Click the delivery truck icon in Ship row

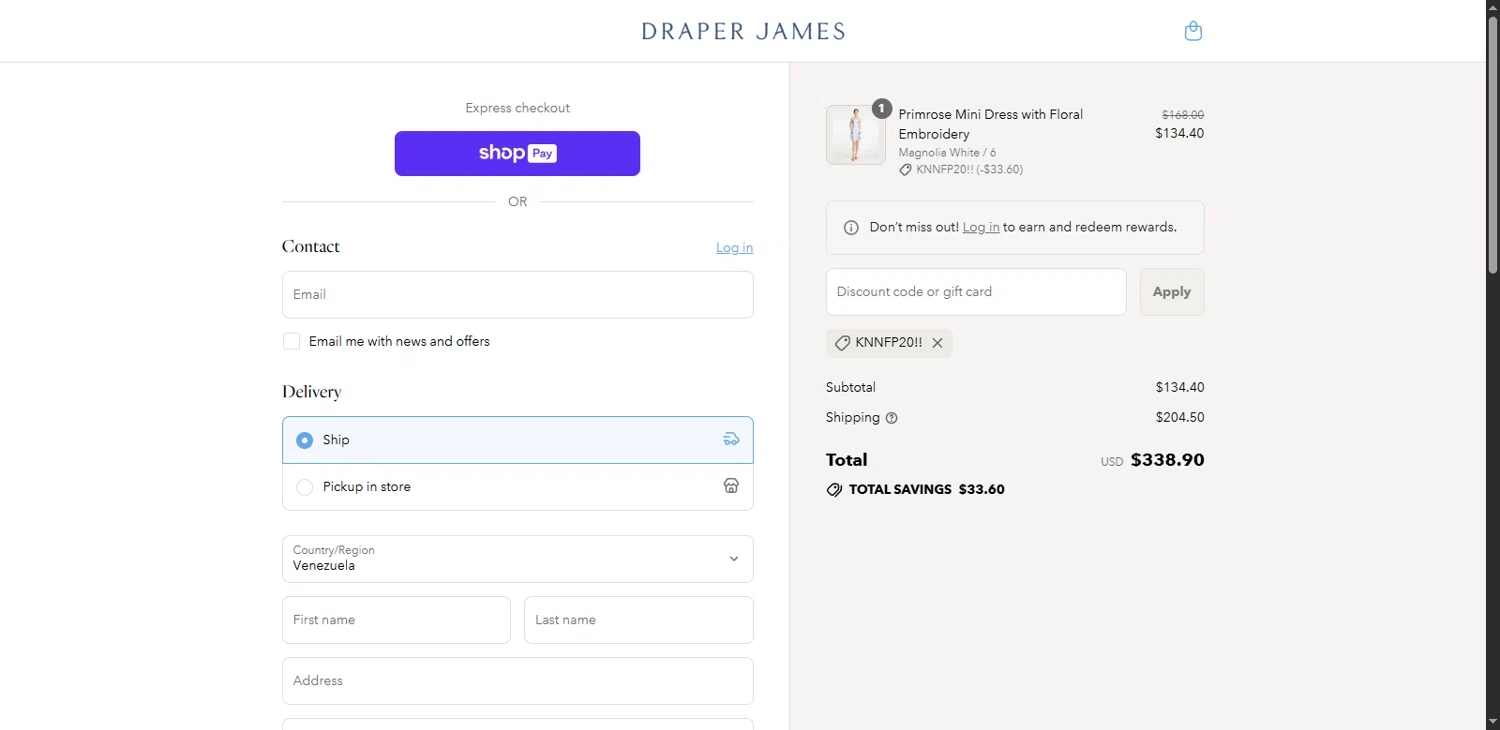click(x=731, y=439)
